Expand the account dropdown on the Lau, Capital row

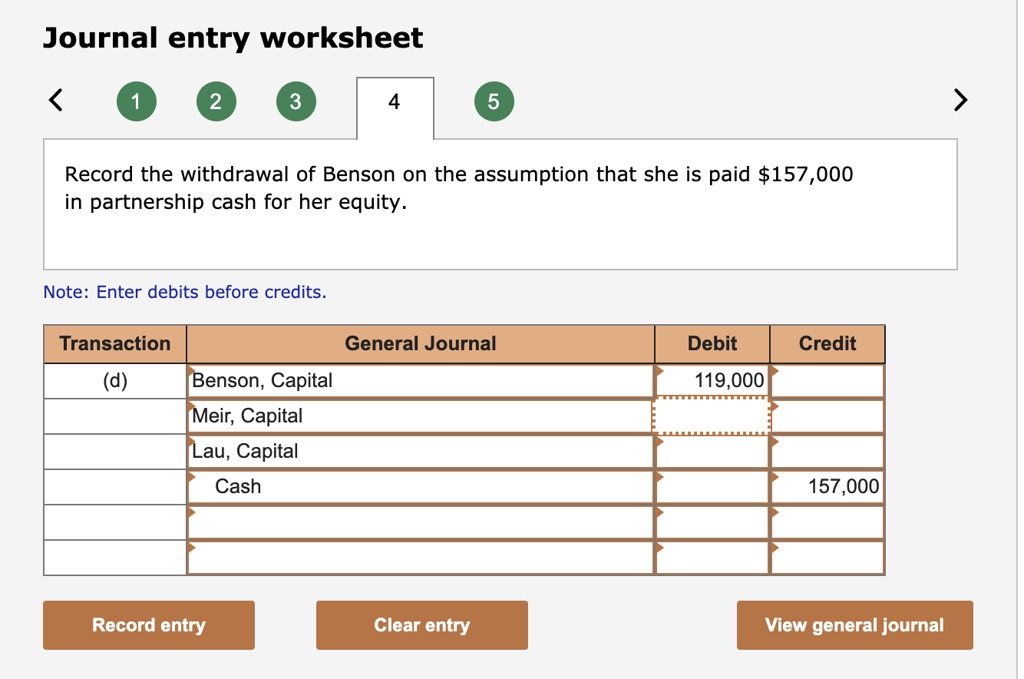[x=191, y=444]
